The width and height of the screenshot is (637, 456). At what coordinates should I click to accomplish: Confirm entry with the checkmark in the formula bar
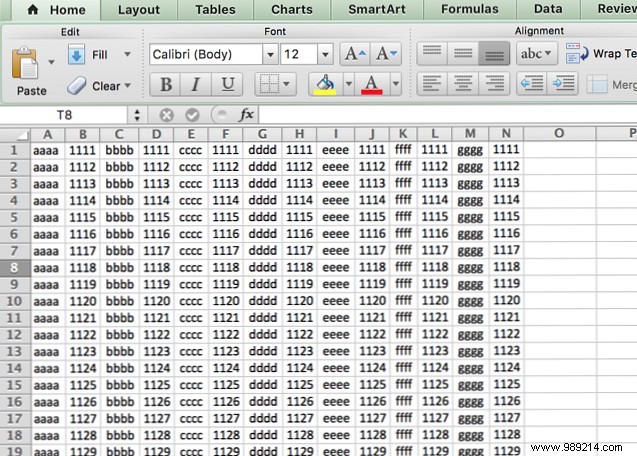pos(192,115)
